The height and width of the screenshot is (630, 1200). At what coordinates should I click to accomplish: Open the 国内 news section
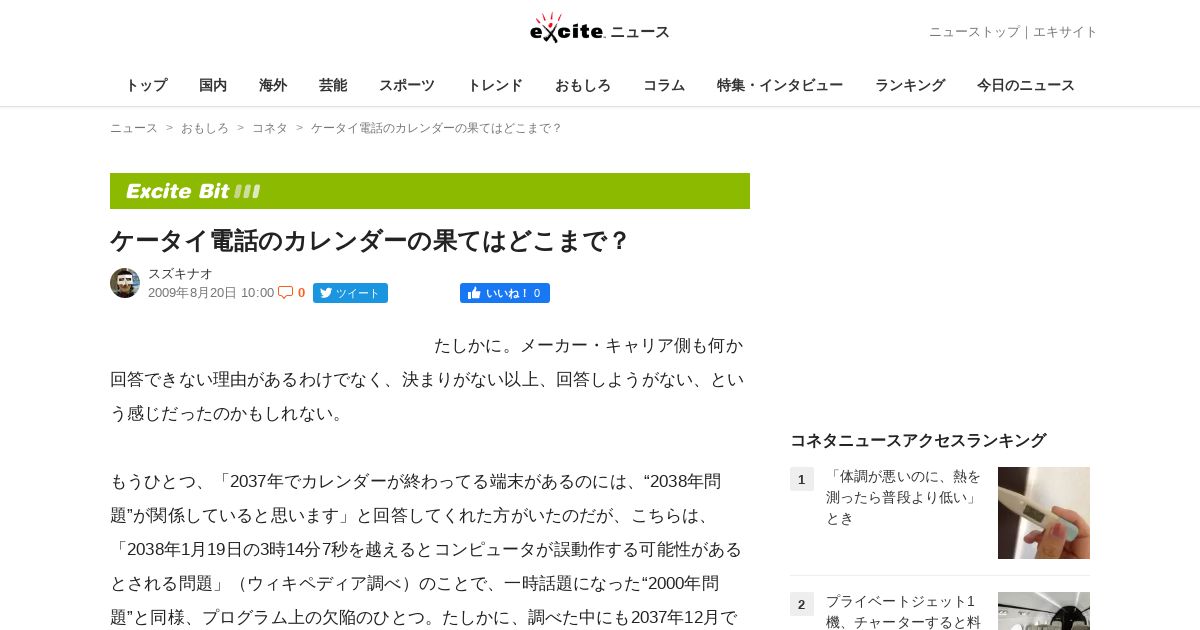(213, 85)
